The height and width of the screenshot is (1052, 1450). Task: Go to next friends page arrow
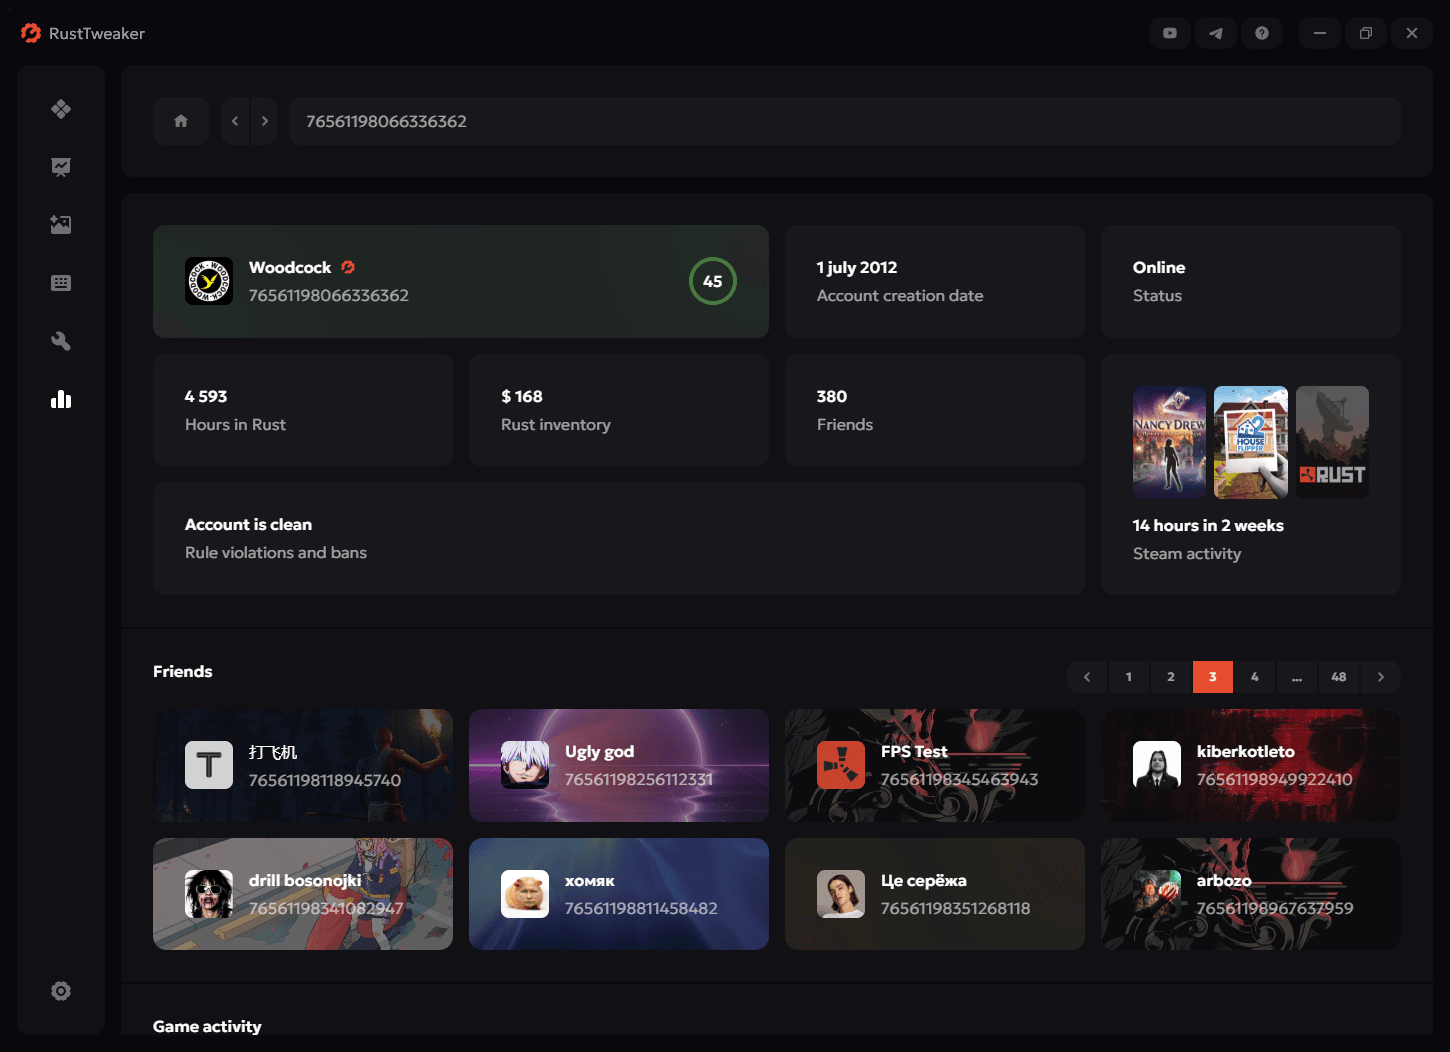click(1381, 677)
